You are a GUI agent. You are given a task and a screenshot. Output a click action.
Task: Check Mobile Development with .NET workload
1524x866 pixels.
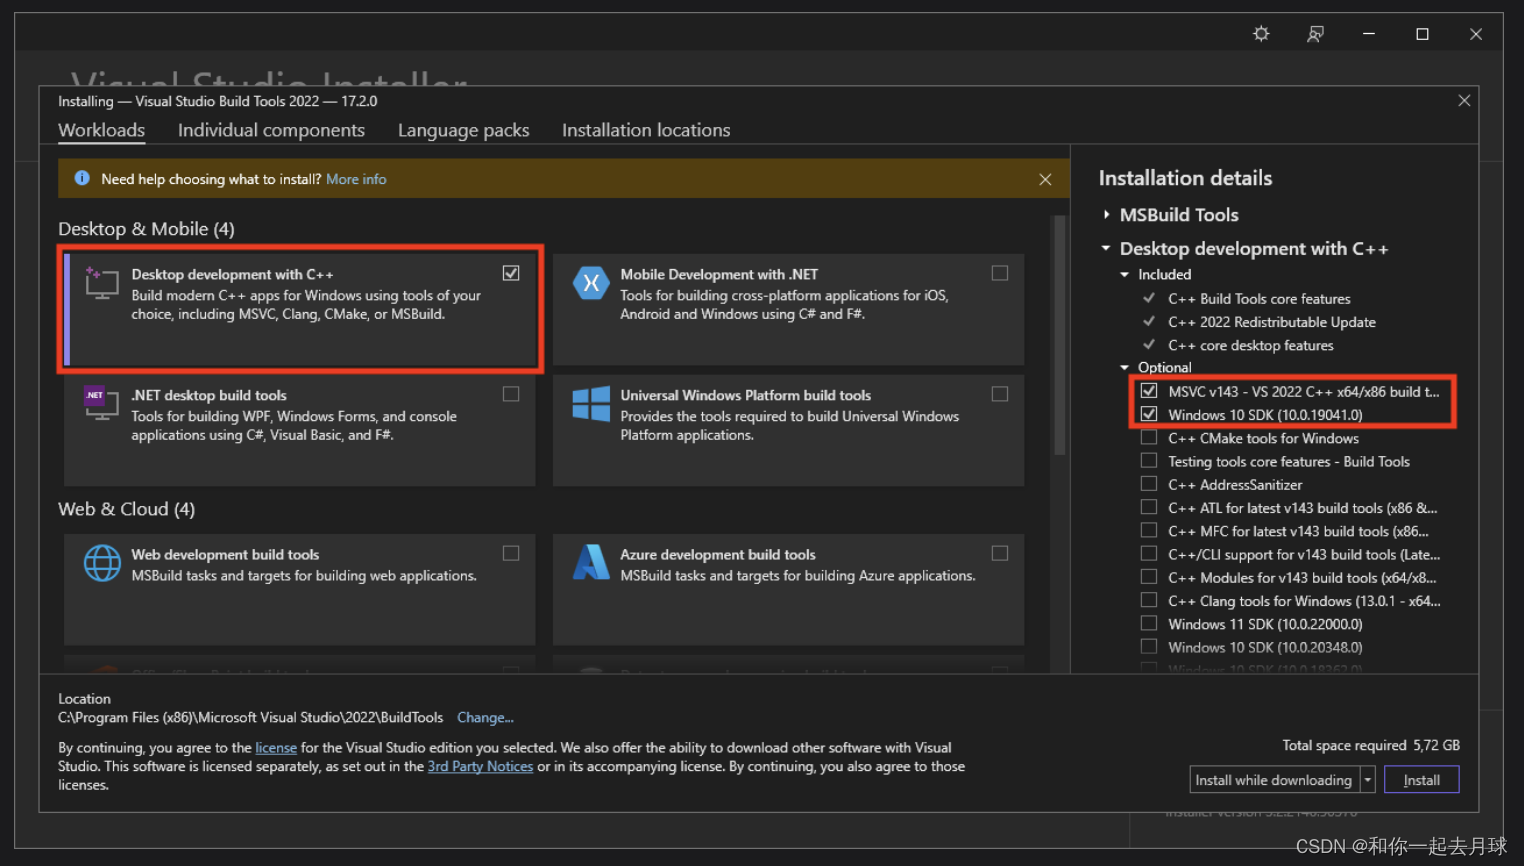click(x=999, y=273)
